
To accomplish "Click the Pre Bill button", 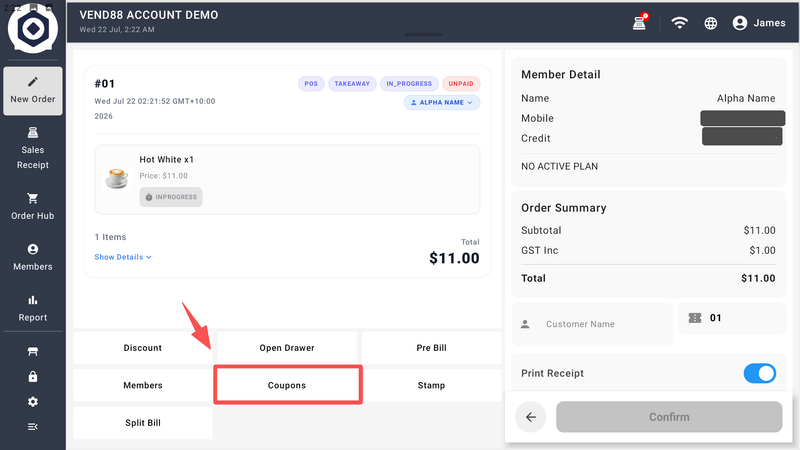I will 431,348.
